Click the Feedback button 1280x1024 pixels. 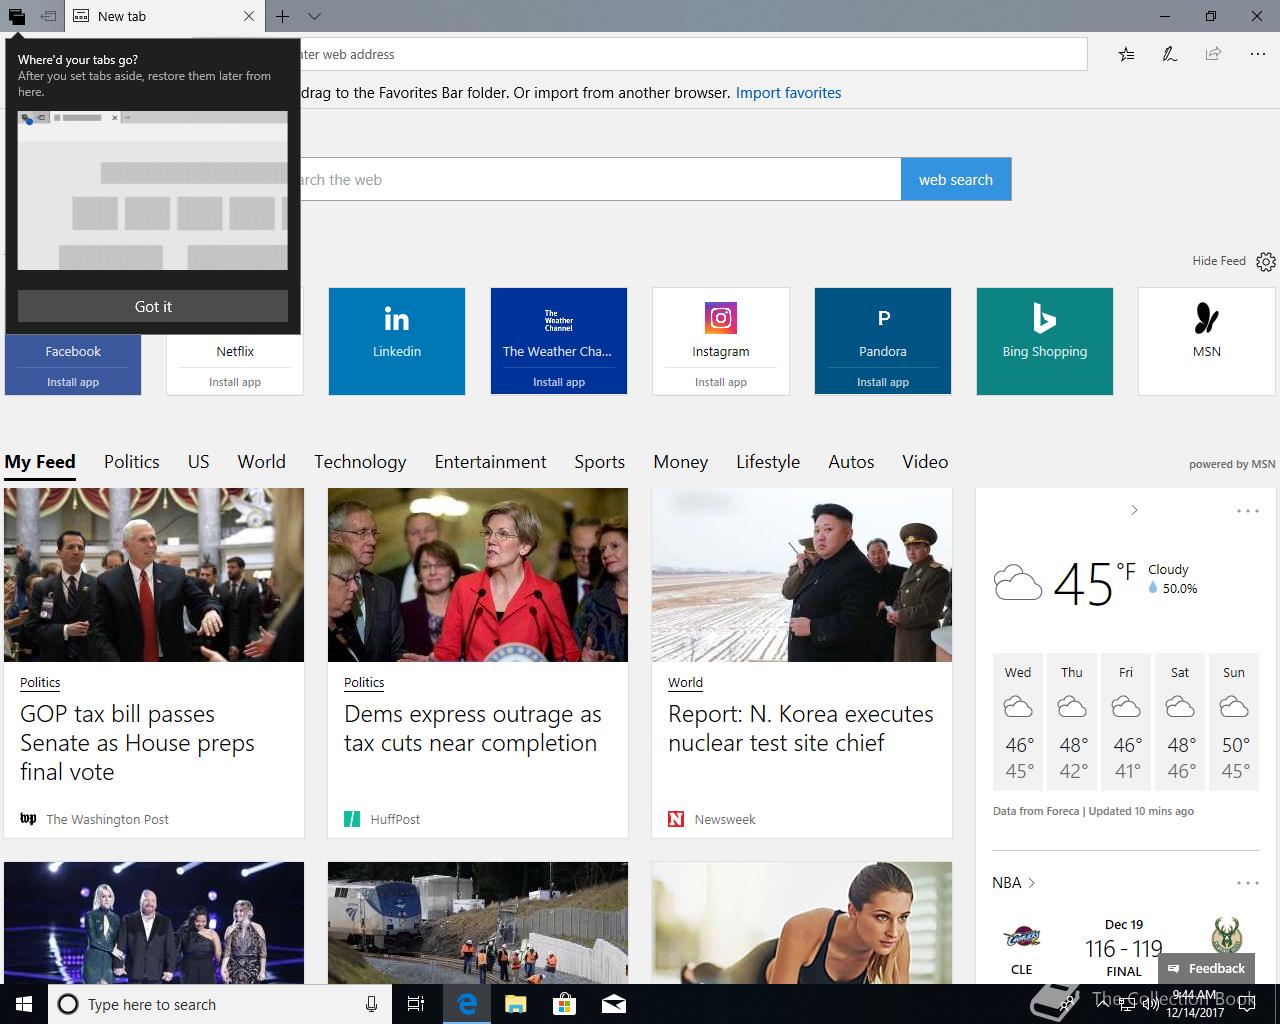click(1206, 968)
